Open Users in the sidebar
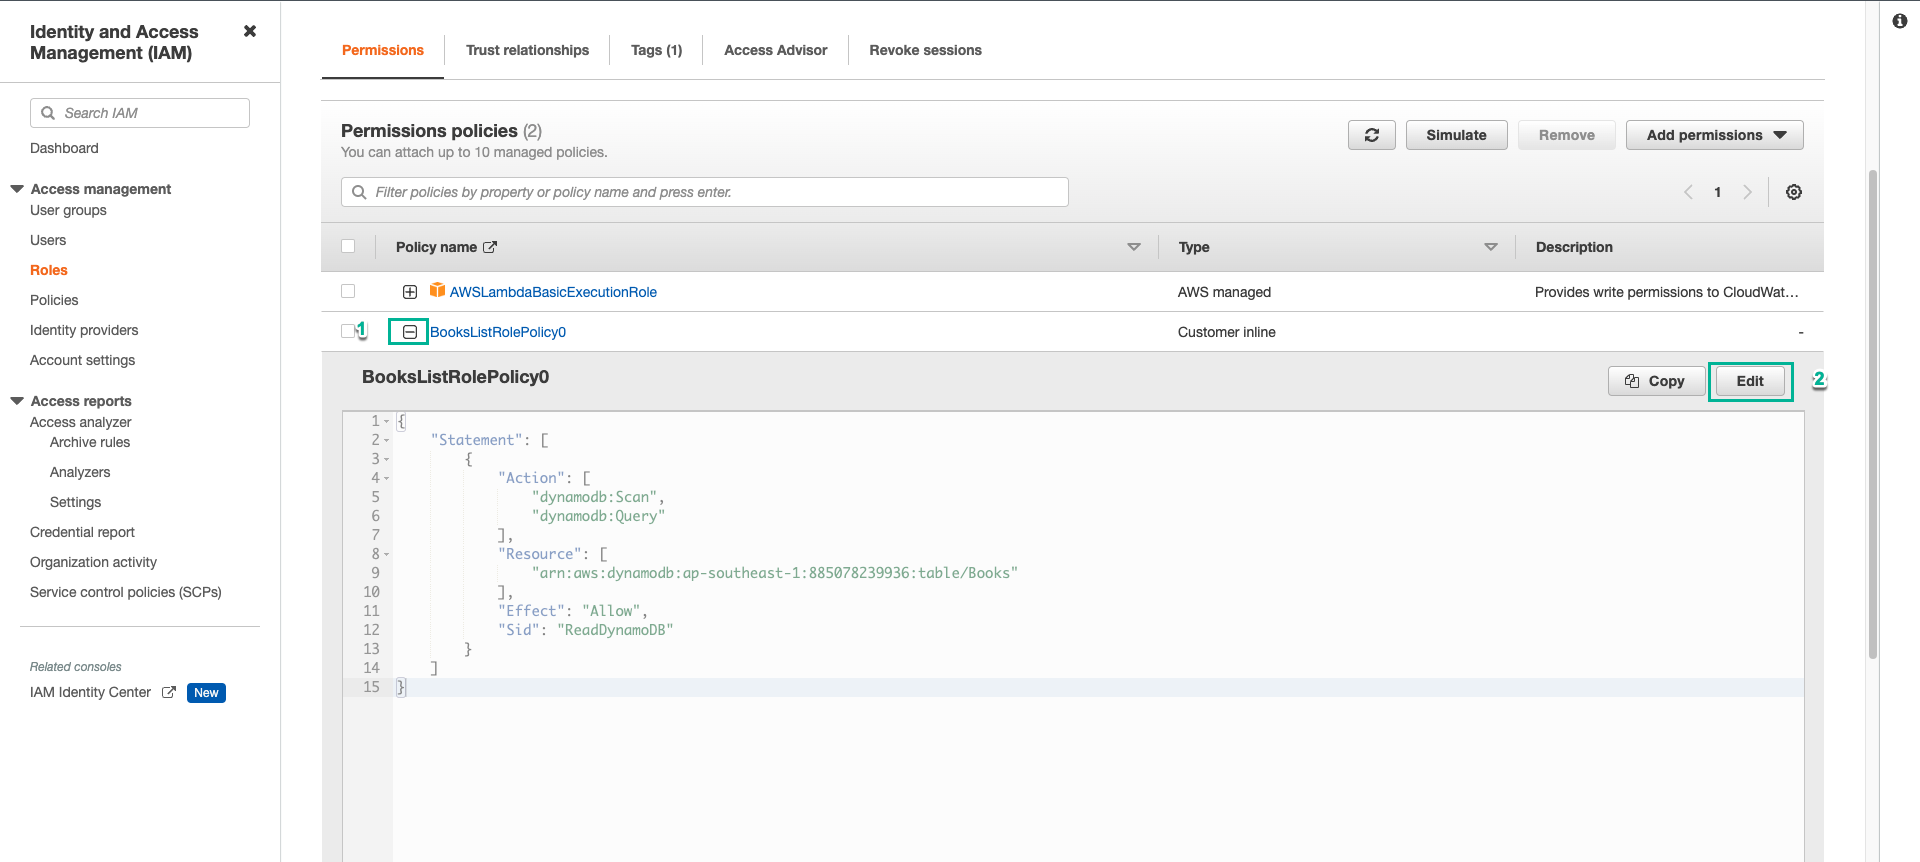This screenshot has width=1920, height=862. click(x=48, y=240)
